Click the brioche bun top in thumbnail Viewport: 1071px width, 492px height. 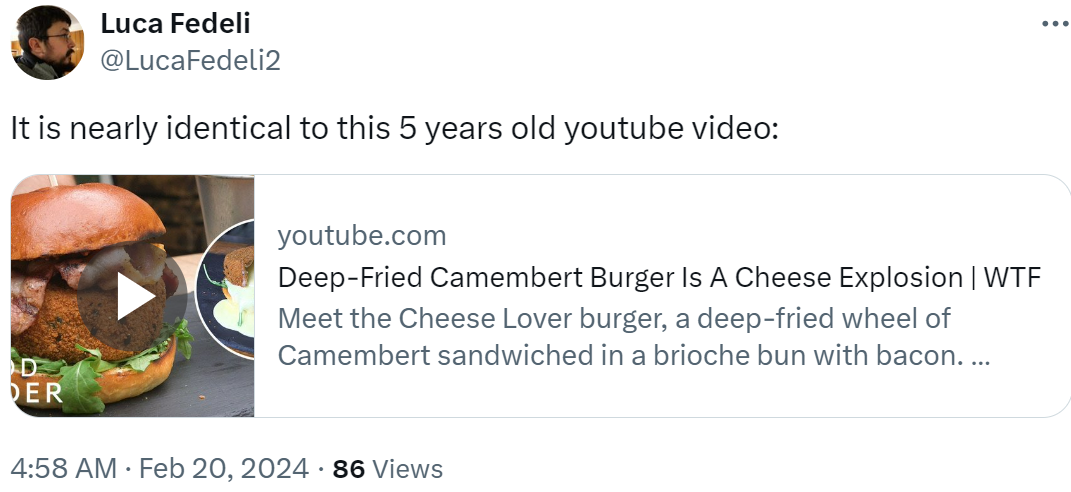click(x=87, y=217)
